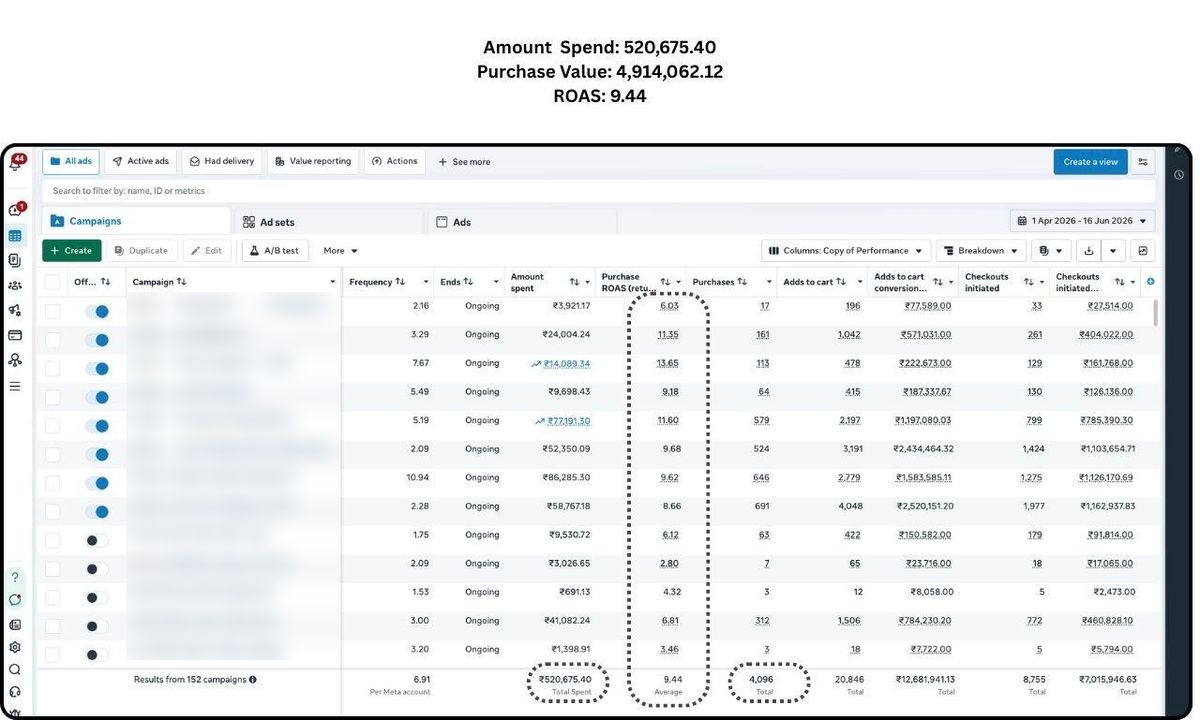Select the Value reporting view
This screenshot has width=1200, height=720.
click(313, 161)
